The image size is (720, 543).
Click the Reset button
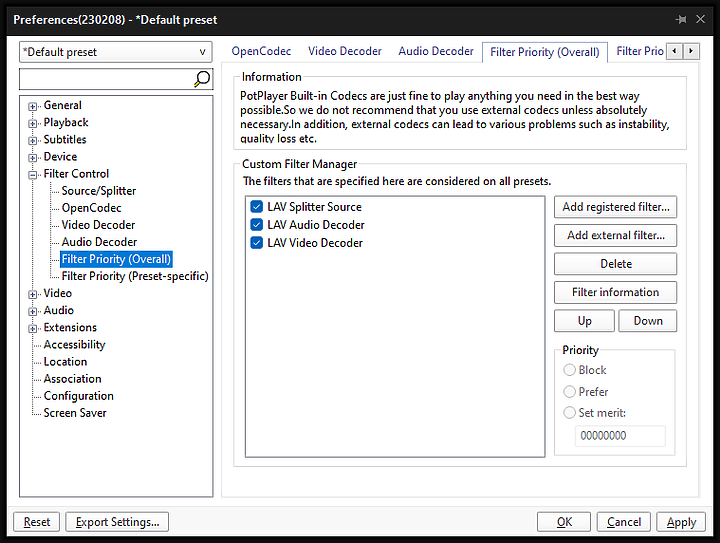pyautogui.click(x=37, y=522)
